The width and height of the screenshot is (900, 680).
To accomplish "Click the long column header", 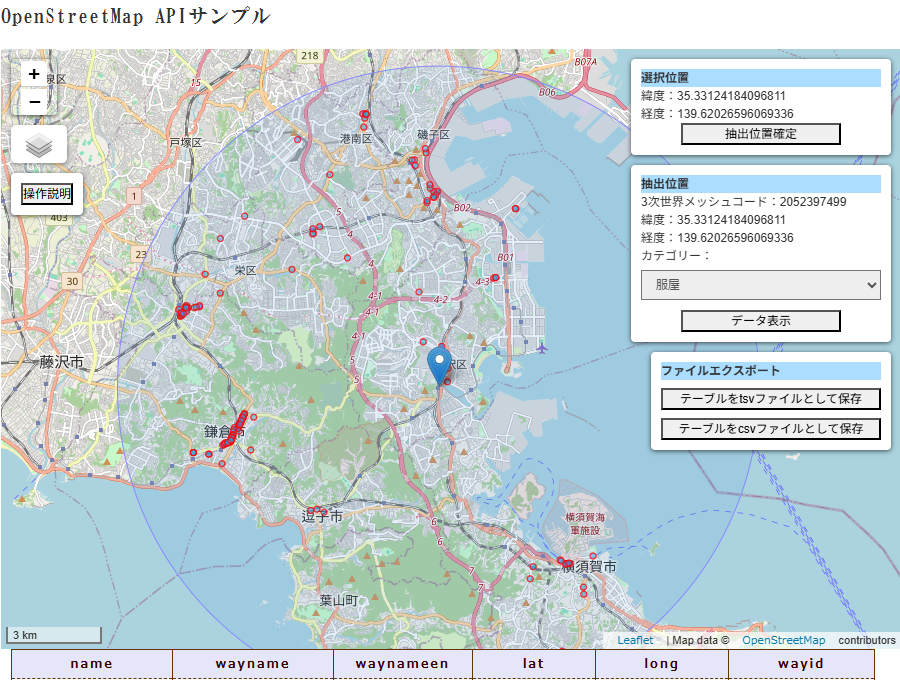I will [x=661, y=664].
